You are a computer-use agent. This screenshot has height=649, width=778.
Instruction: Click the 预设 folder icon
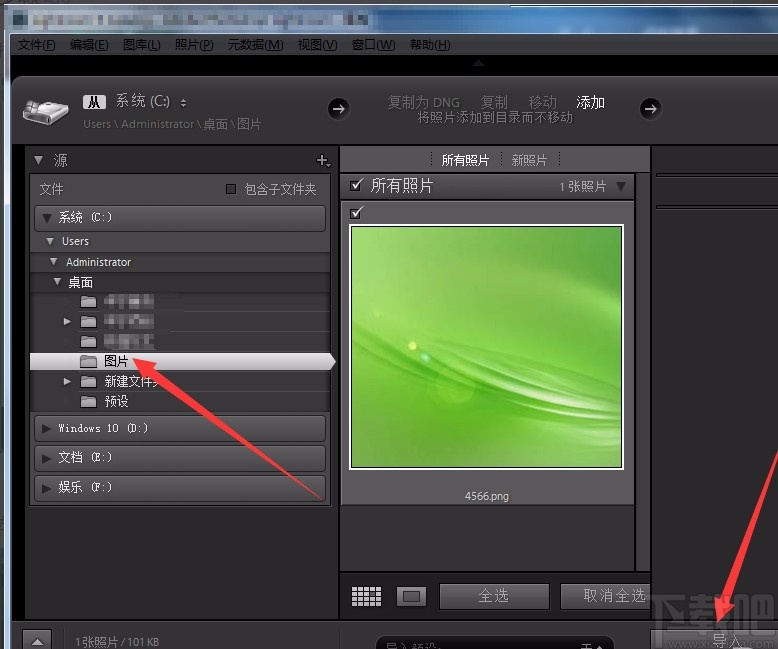point(88,401)
